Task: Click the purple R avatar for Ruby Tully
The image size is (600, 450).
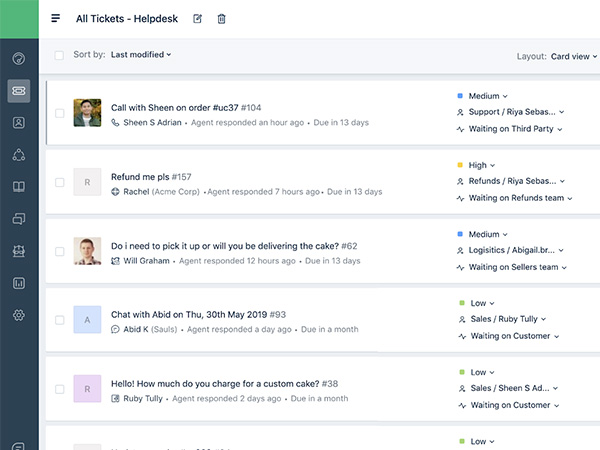Action: (x=87, y=389)
